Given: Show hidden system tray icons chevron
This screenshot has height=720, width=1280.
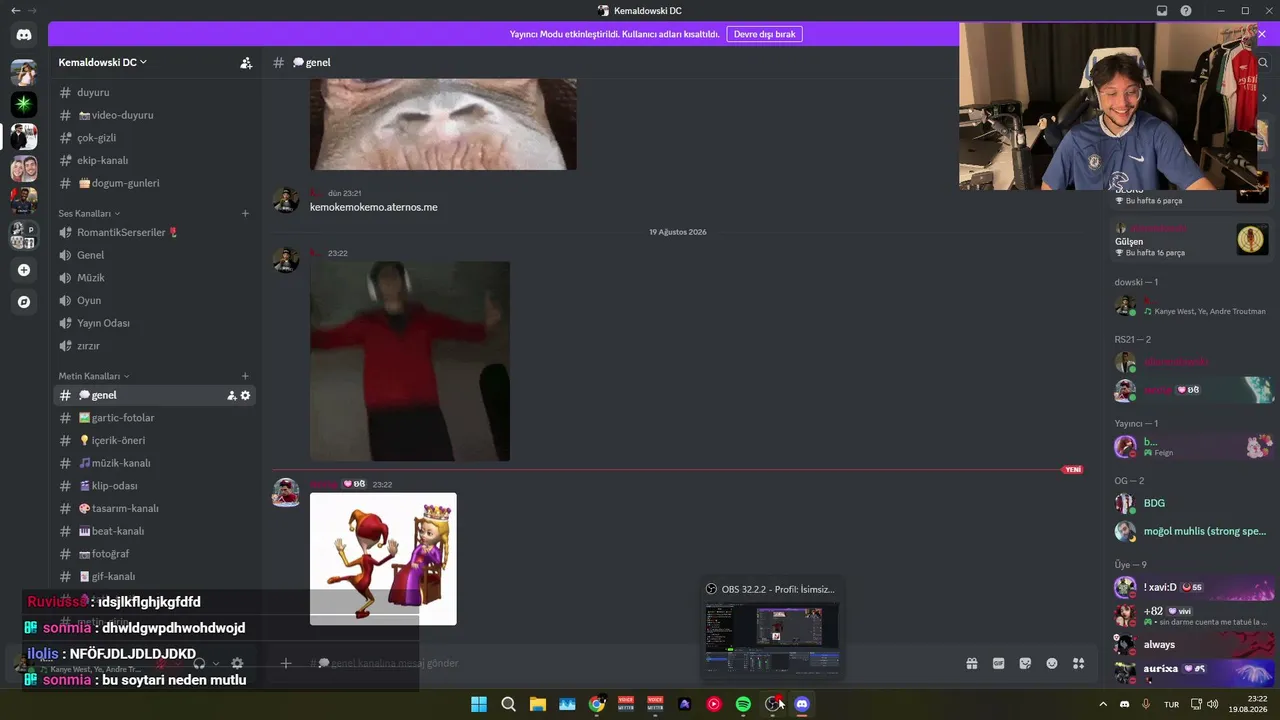Looking at the screenshot, I should click(1103, 704).
